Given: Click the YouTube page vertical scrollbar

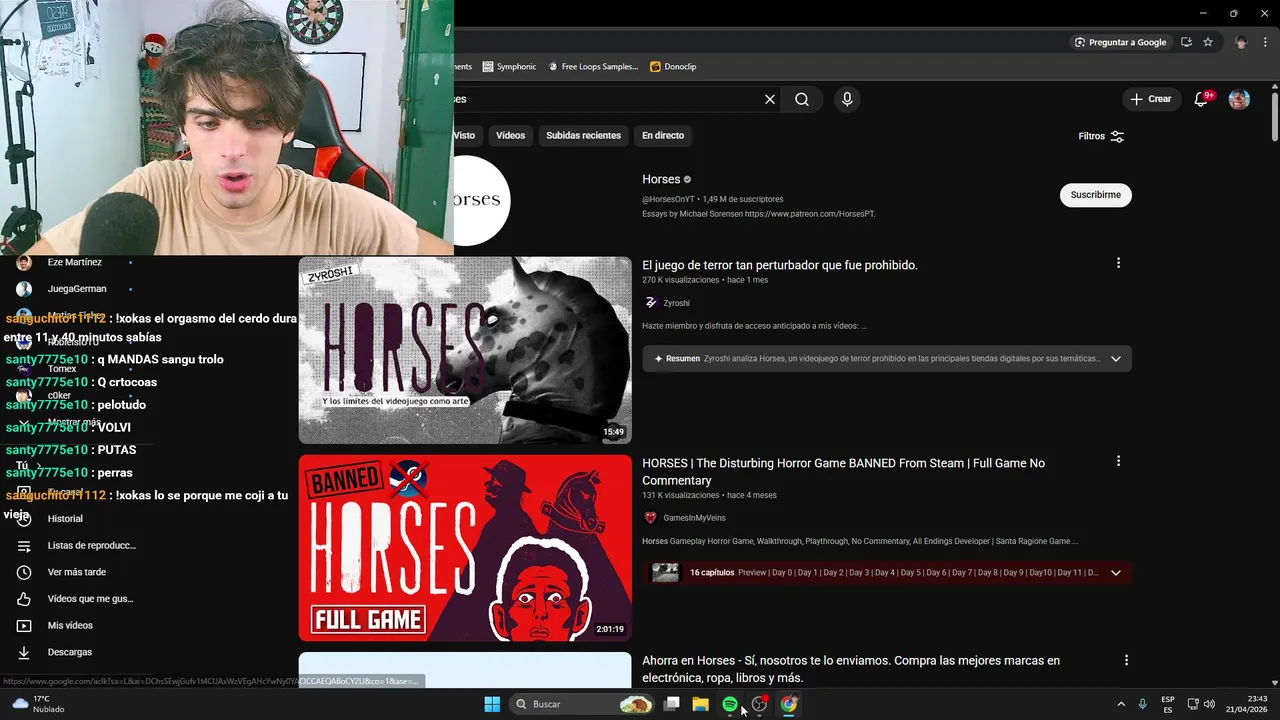Looking at the screenshot, I should point(1275,118).
